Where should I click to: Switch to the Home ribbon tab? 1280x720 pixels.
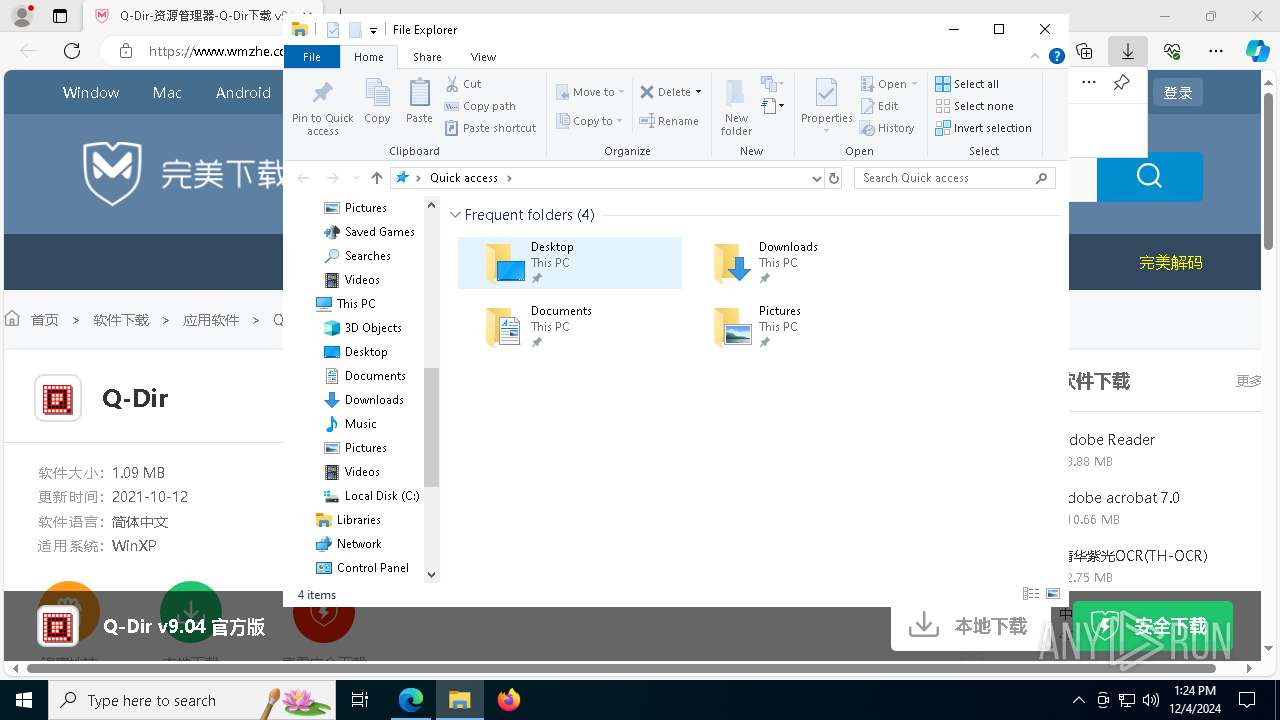pos(368,57)
